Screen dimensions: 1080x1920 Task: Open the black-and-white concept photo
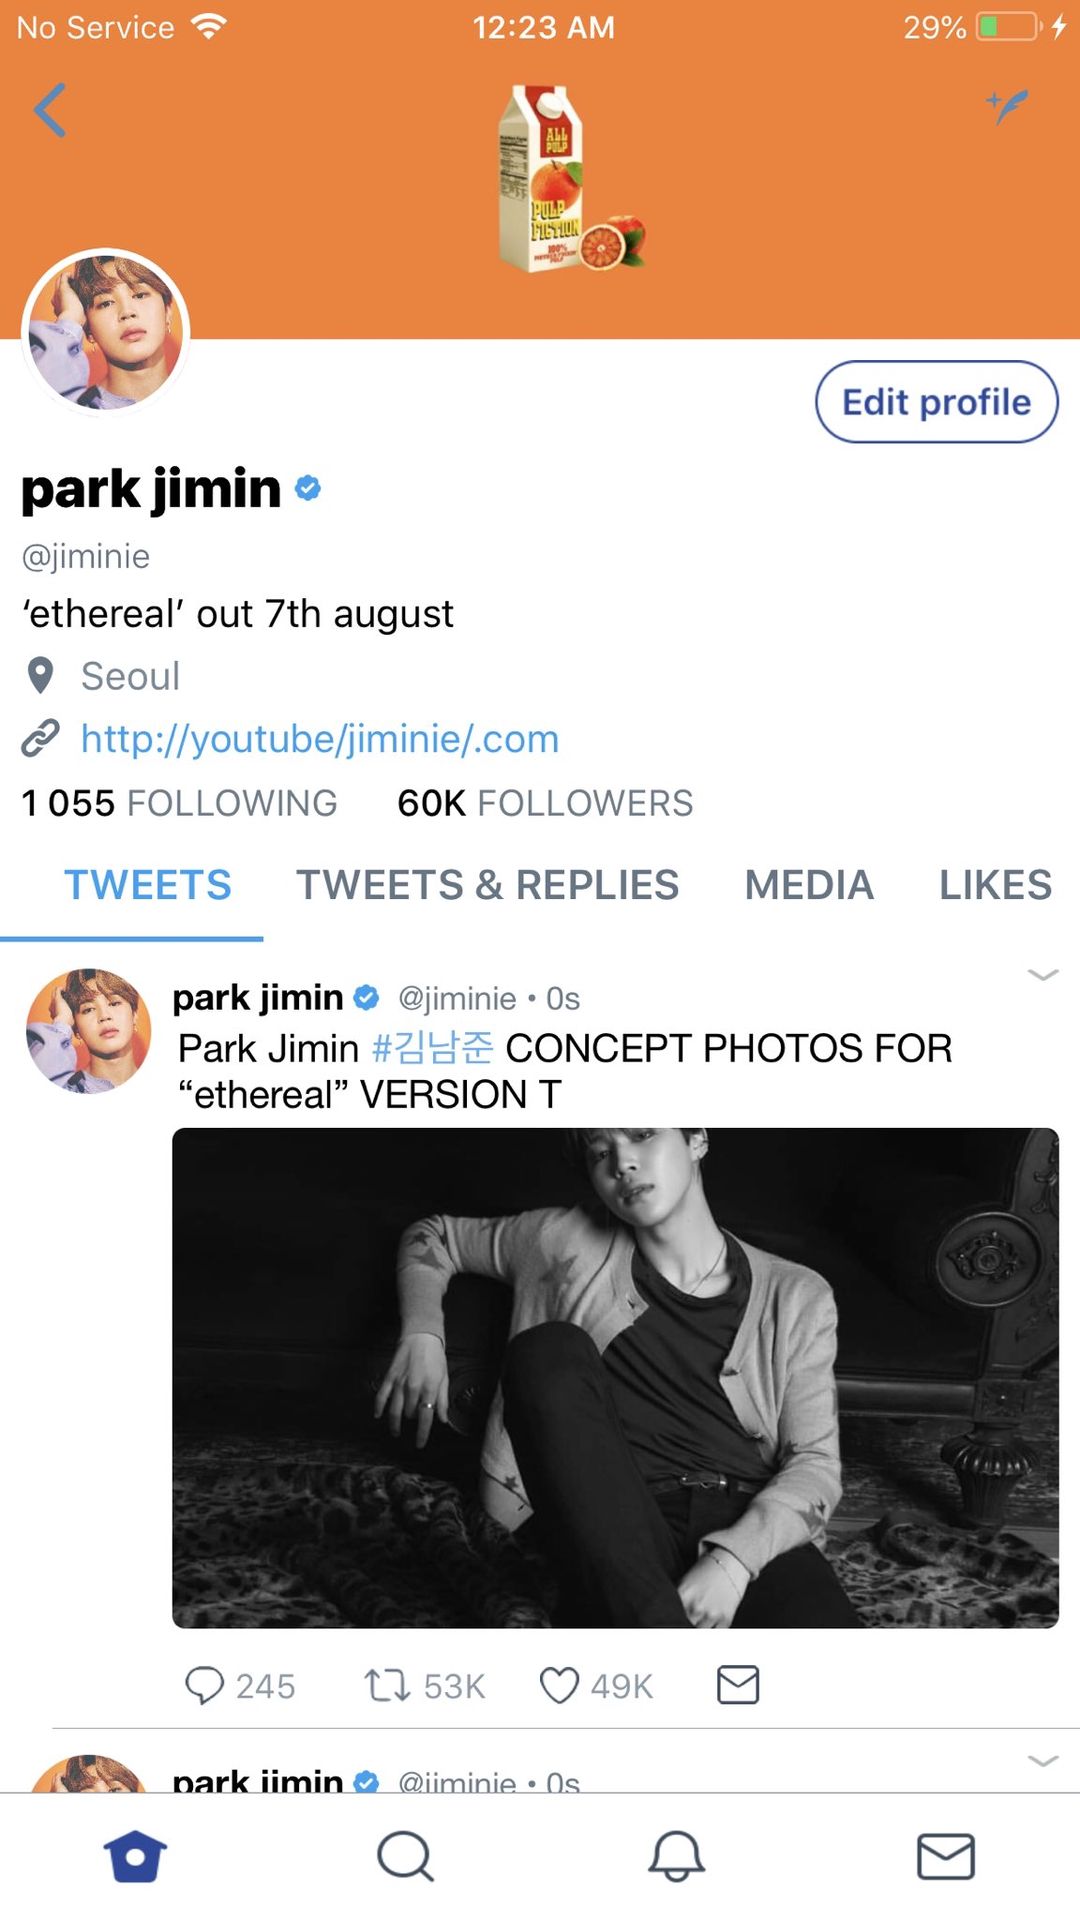pos(615,1377)
